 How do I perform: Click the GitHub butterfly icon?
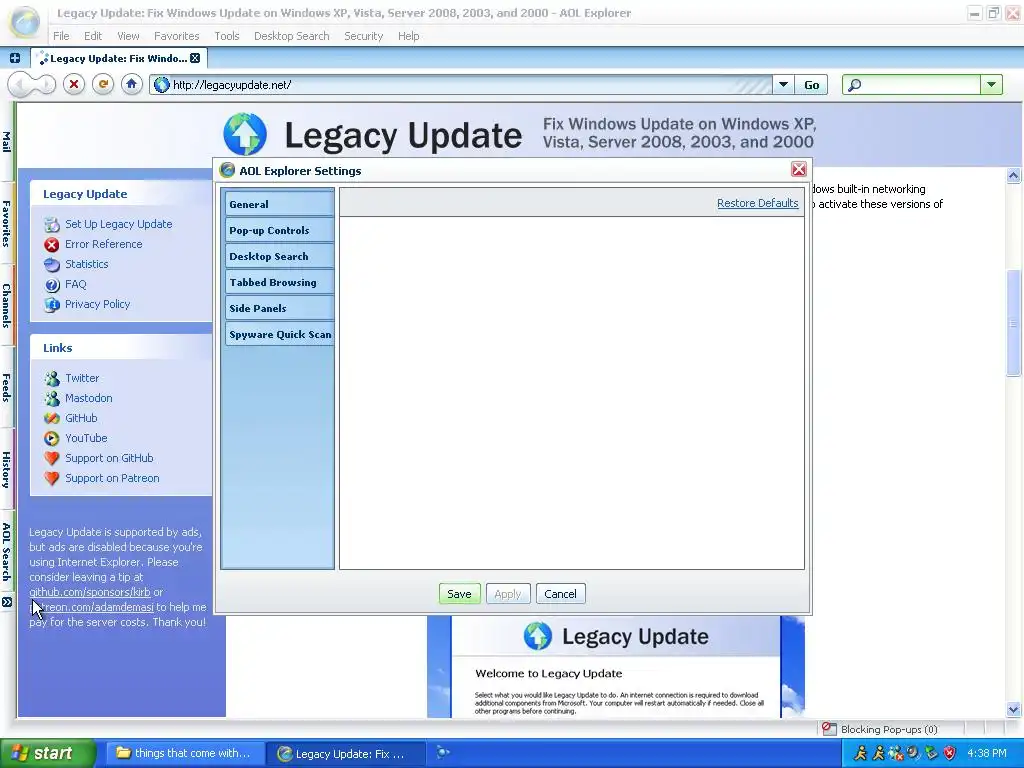point(52,418)
